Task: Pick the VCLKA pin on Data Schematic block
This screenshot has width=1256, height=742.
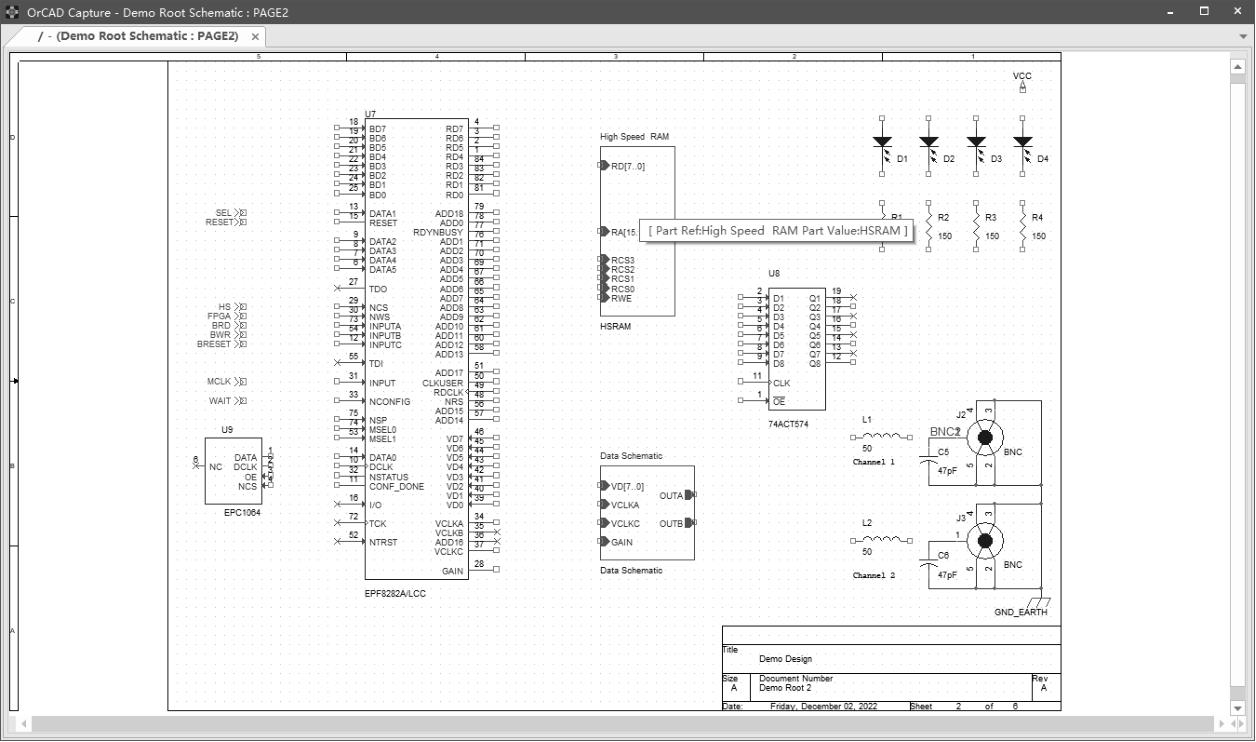Action: click(604, 505)
